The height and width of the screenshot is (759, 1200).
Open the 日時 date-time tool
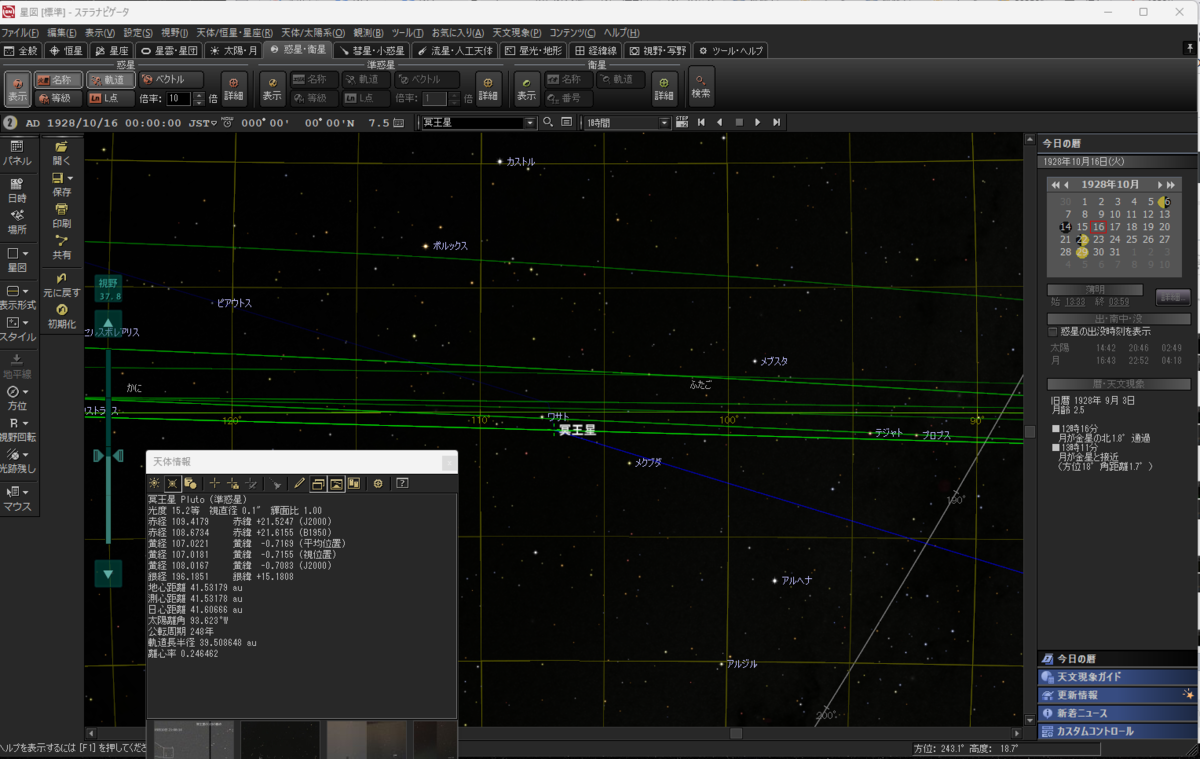click(17, 190)
